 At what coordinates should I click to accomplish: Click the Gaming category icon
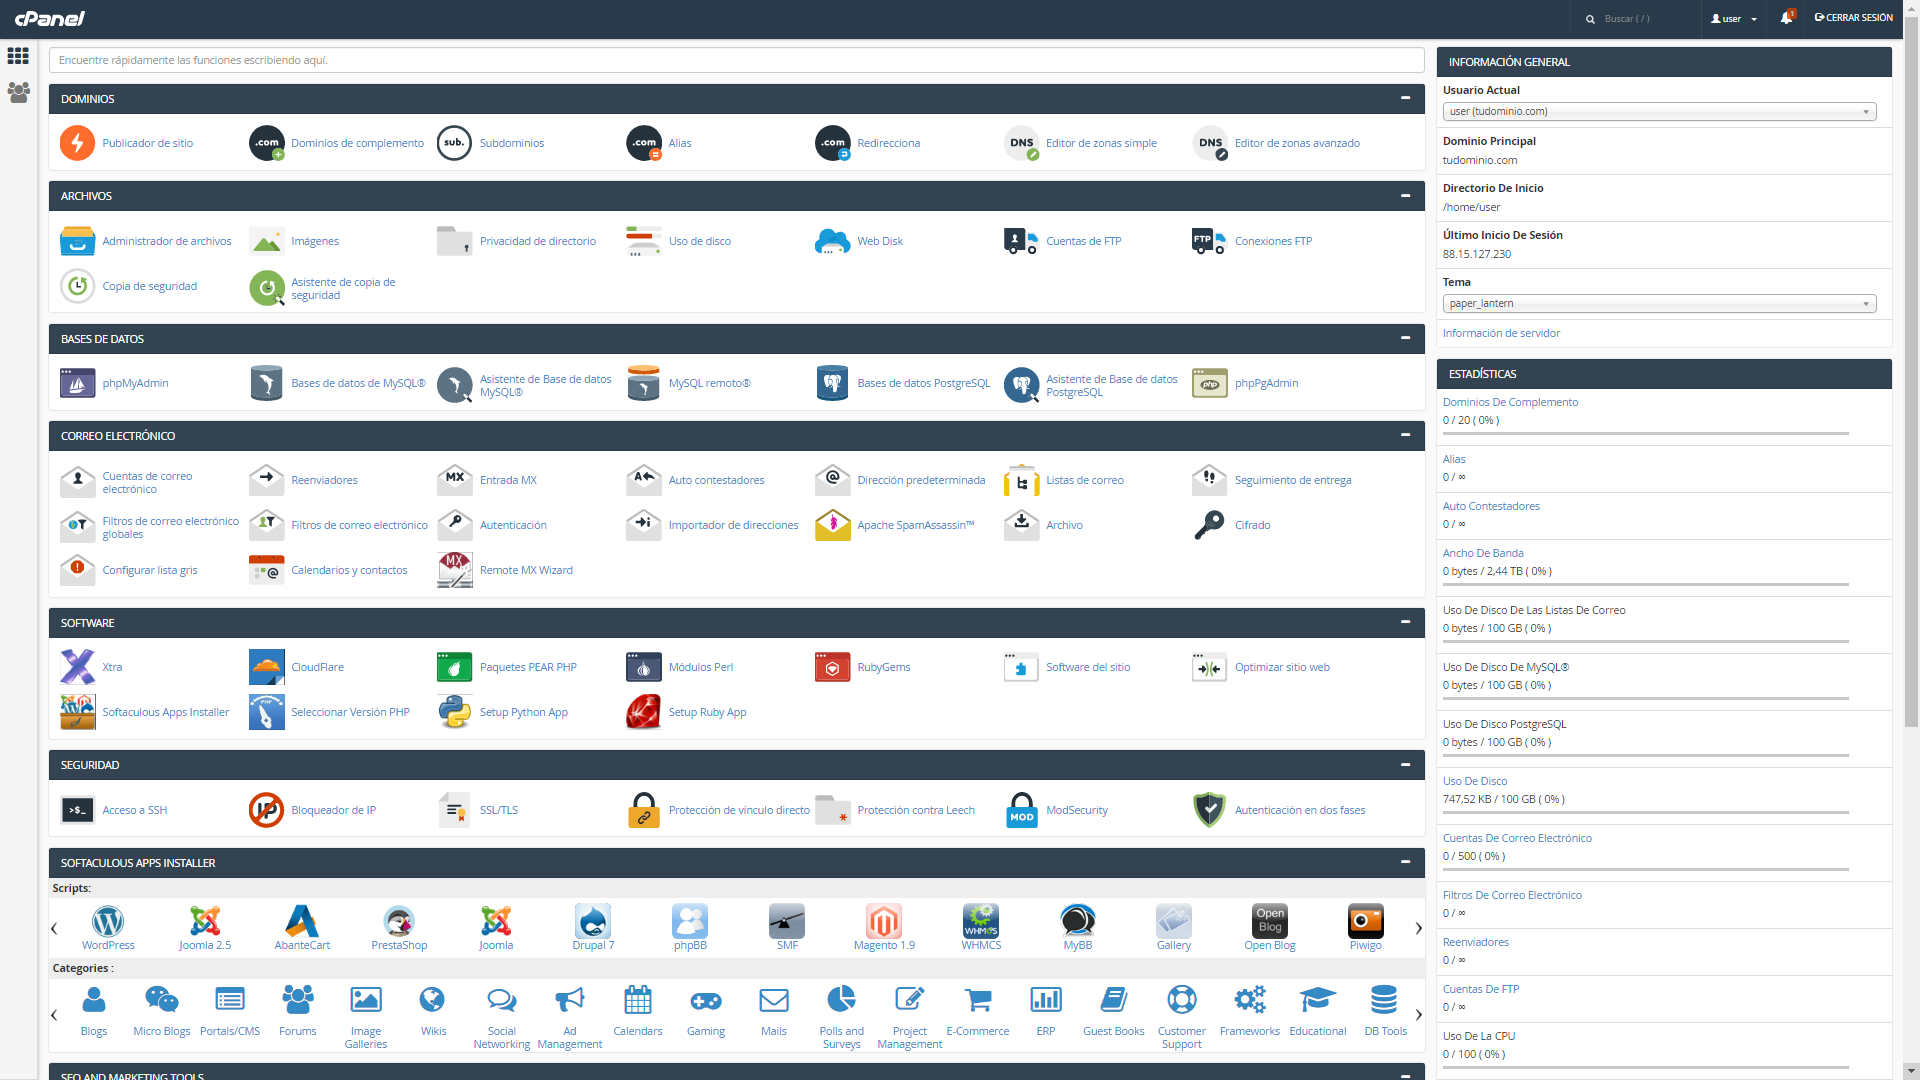click(x=706, y=1000)
